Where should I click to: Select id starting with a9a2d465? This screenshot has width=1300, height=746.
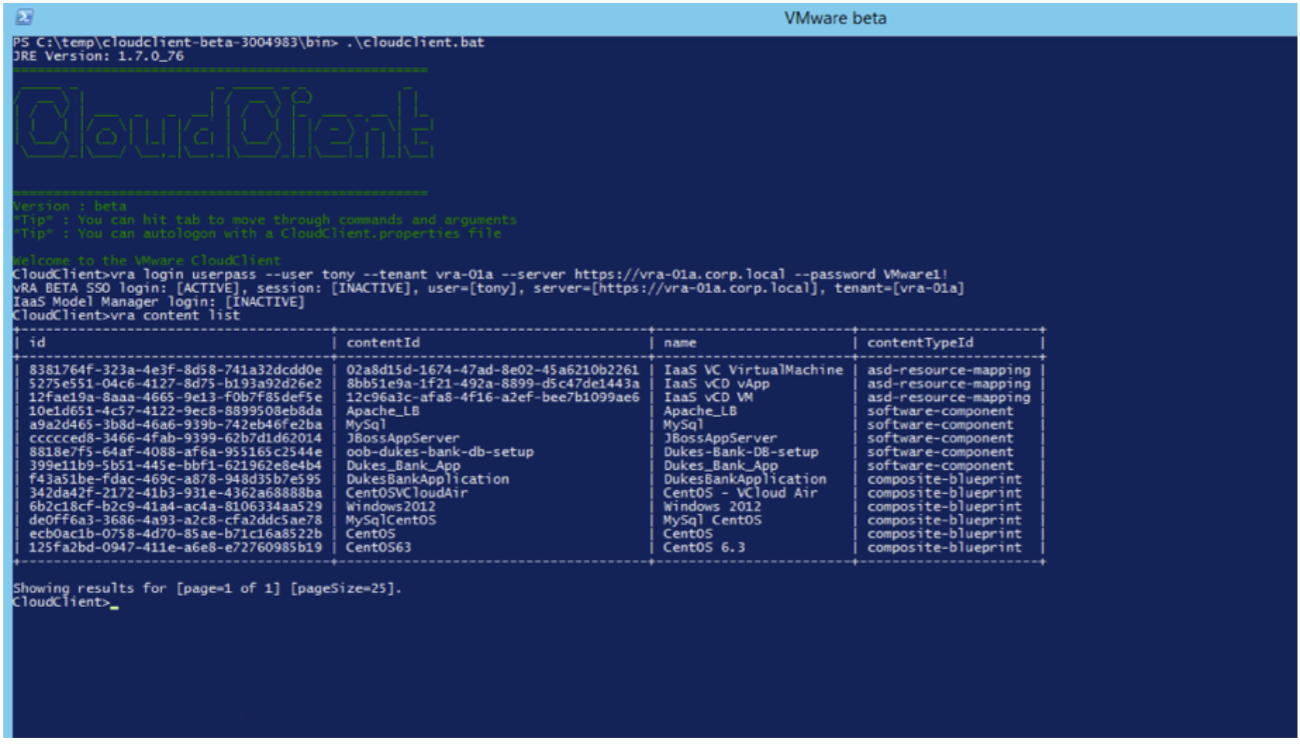[175, 425]
